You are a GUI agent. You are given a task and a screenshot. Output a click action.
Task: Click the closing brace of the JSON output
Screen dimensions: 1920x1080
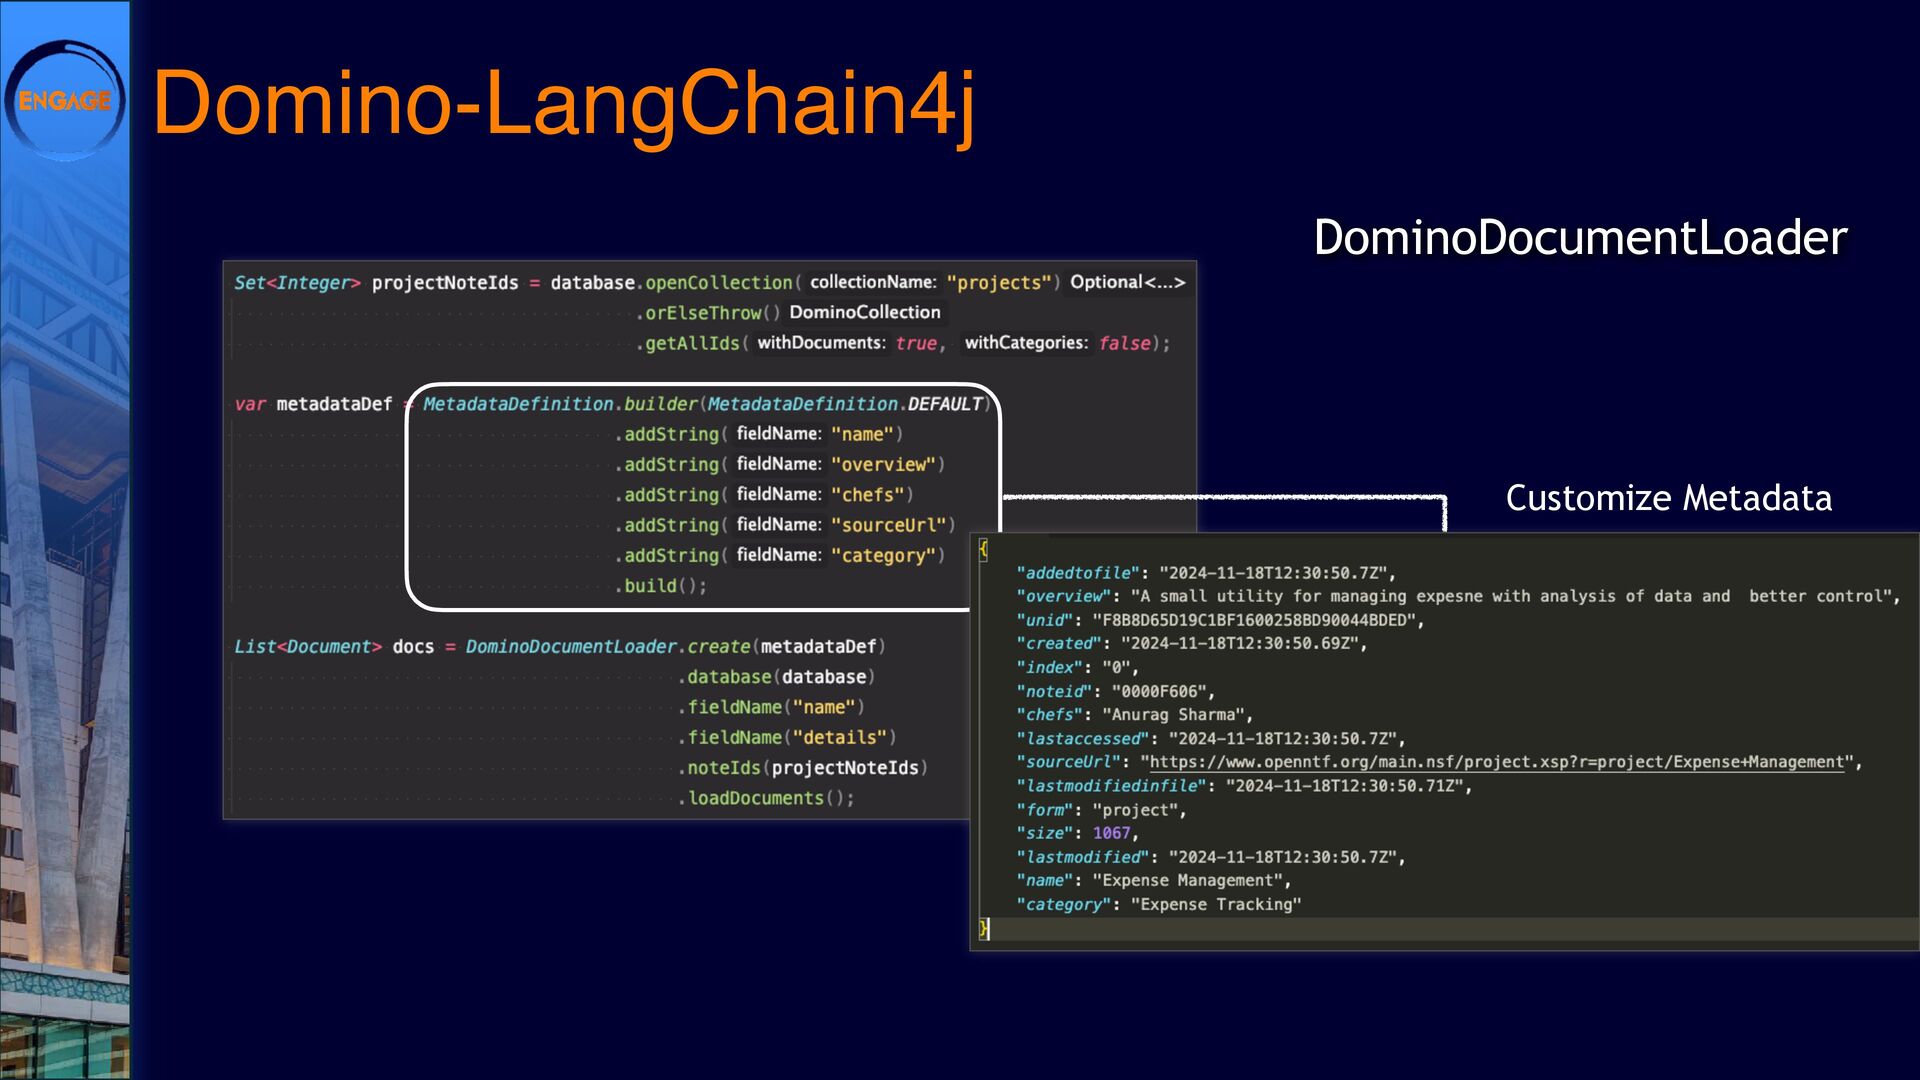pyautogui.click(x=984, y=929)
